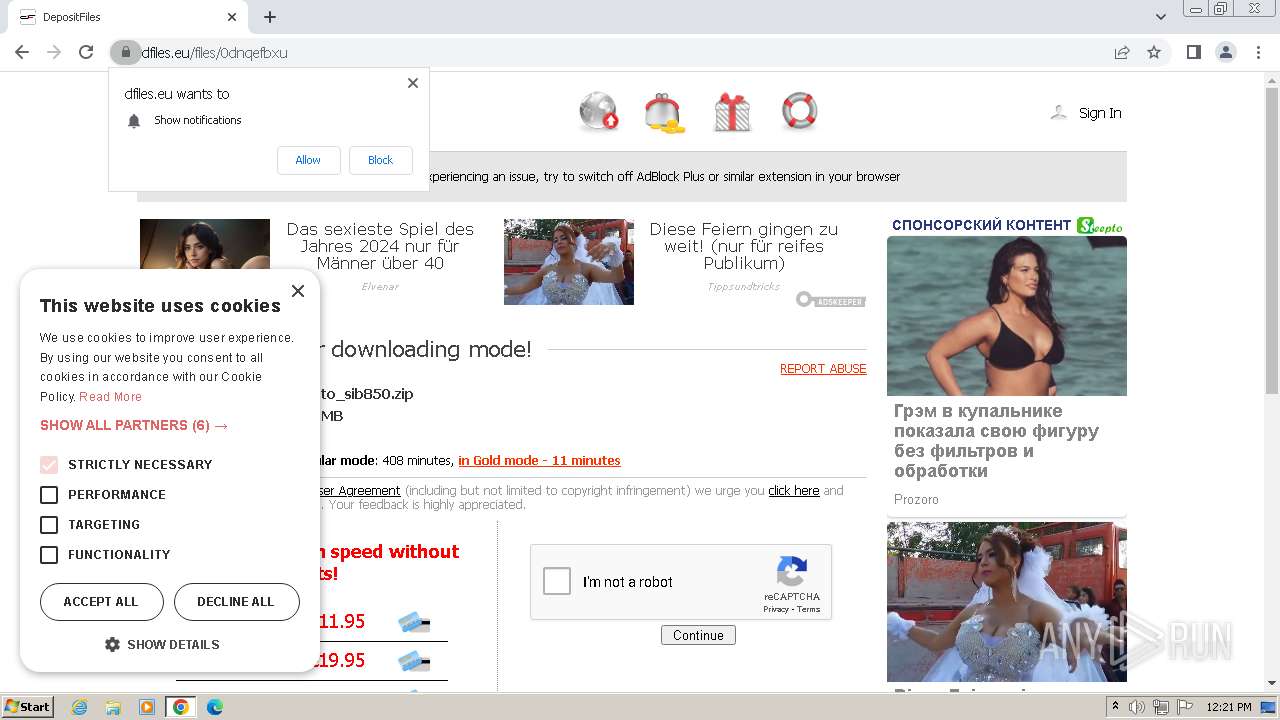Bookmark this page with star icon

(x=1154, y=53)
